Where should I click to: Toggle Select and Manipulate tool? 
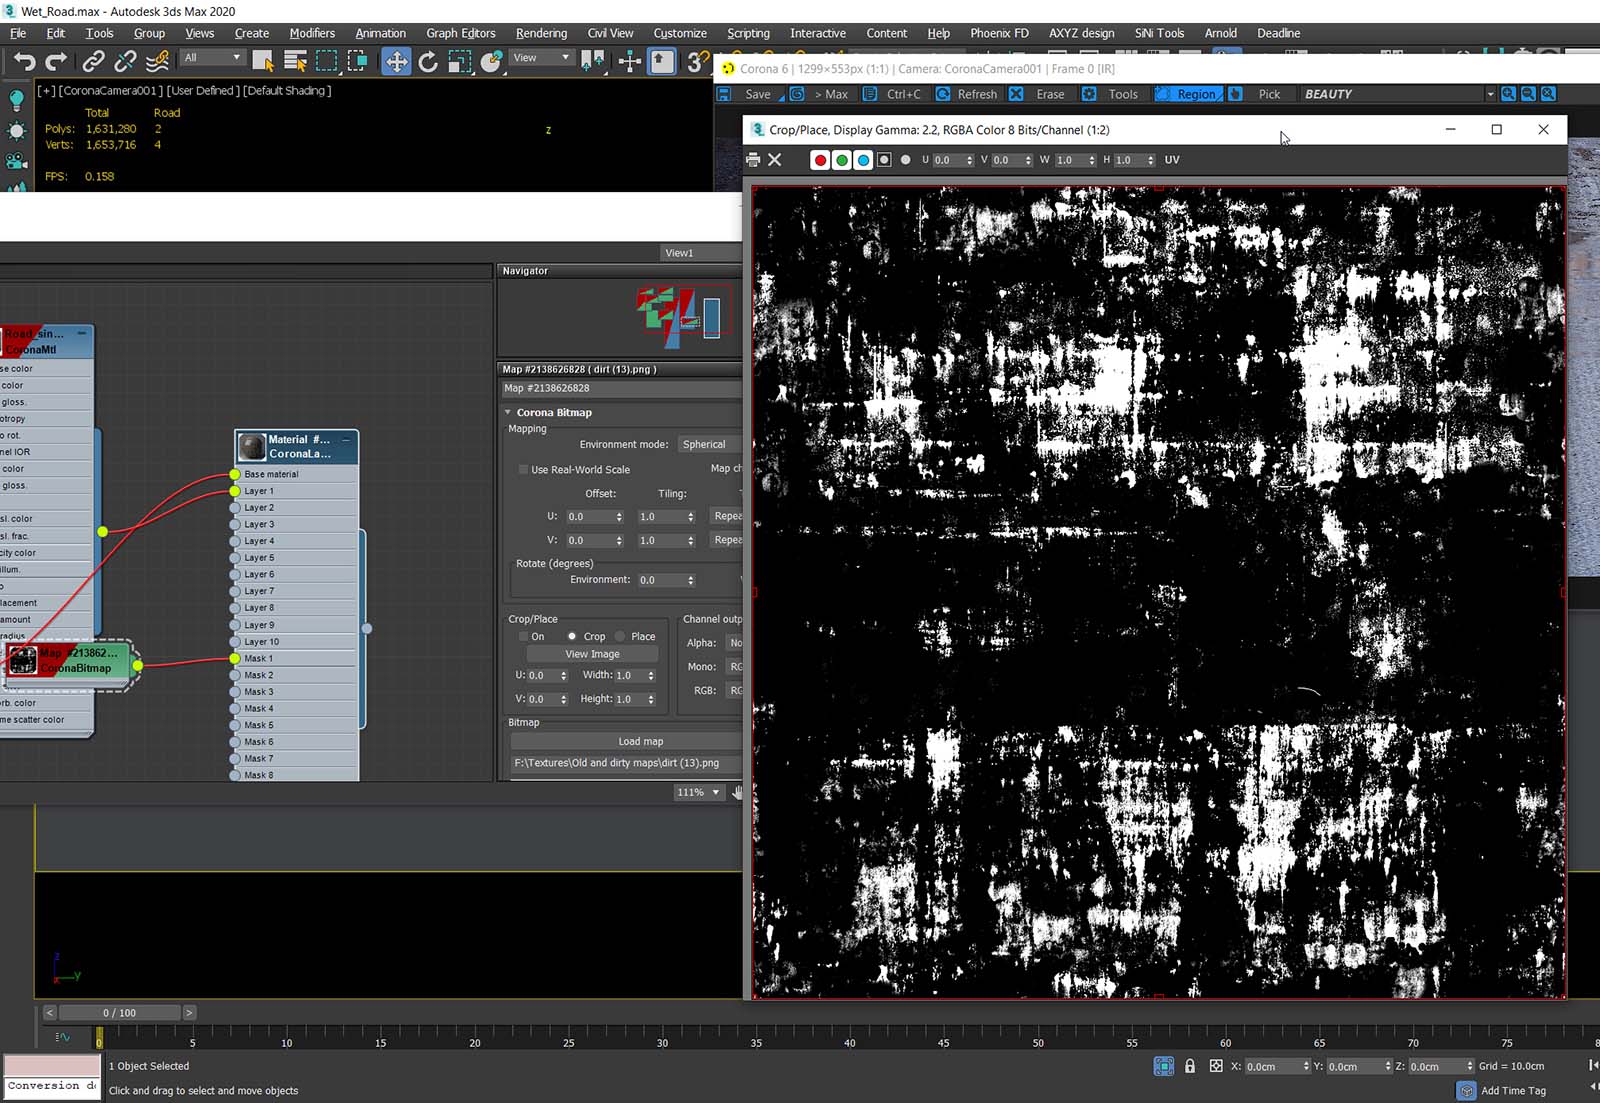pos(630,62)
